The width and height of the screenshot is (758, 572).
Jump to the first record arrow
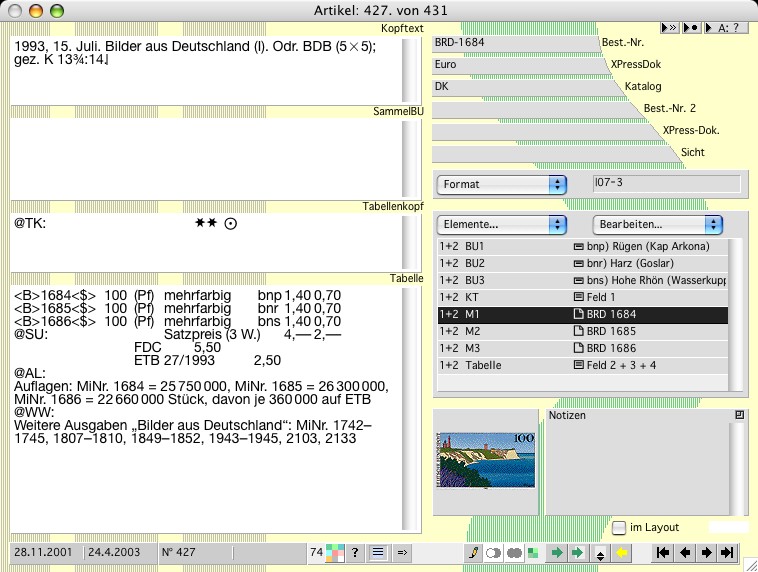coord(662,551)
